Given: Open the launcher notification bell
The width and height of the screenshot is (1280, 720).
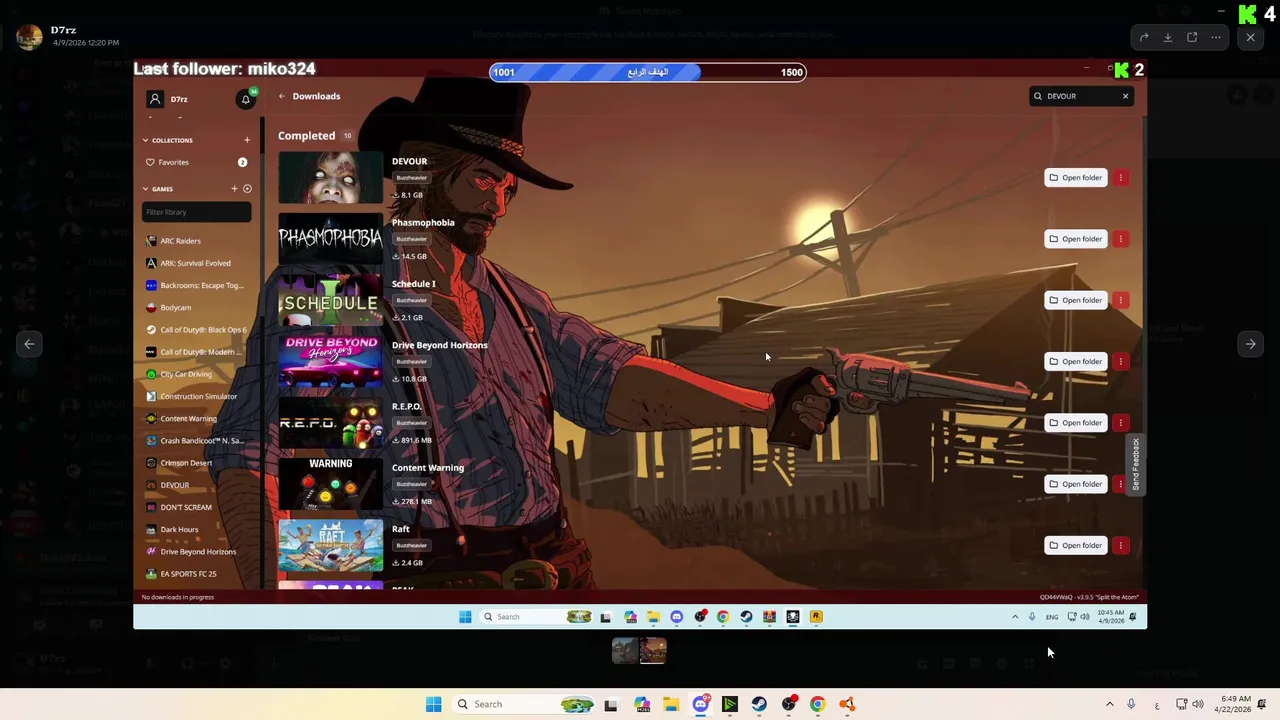Looking at the screenshot, I should point(245,99).
